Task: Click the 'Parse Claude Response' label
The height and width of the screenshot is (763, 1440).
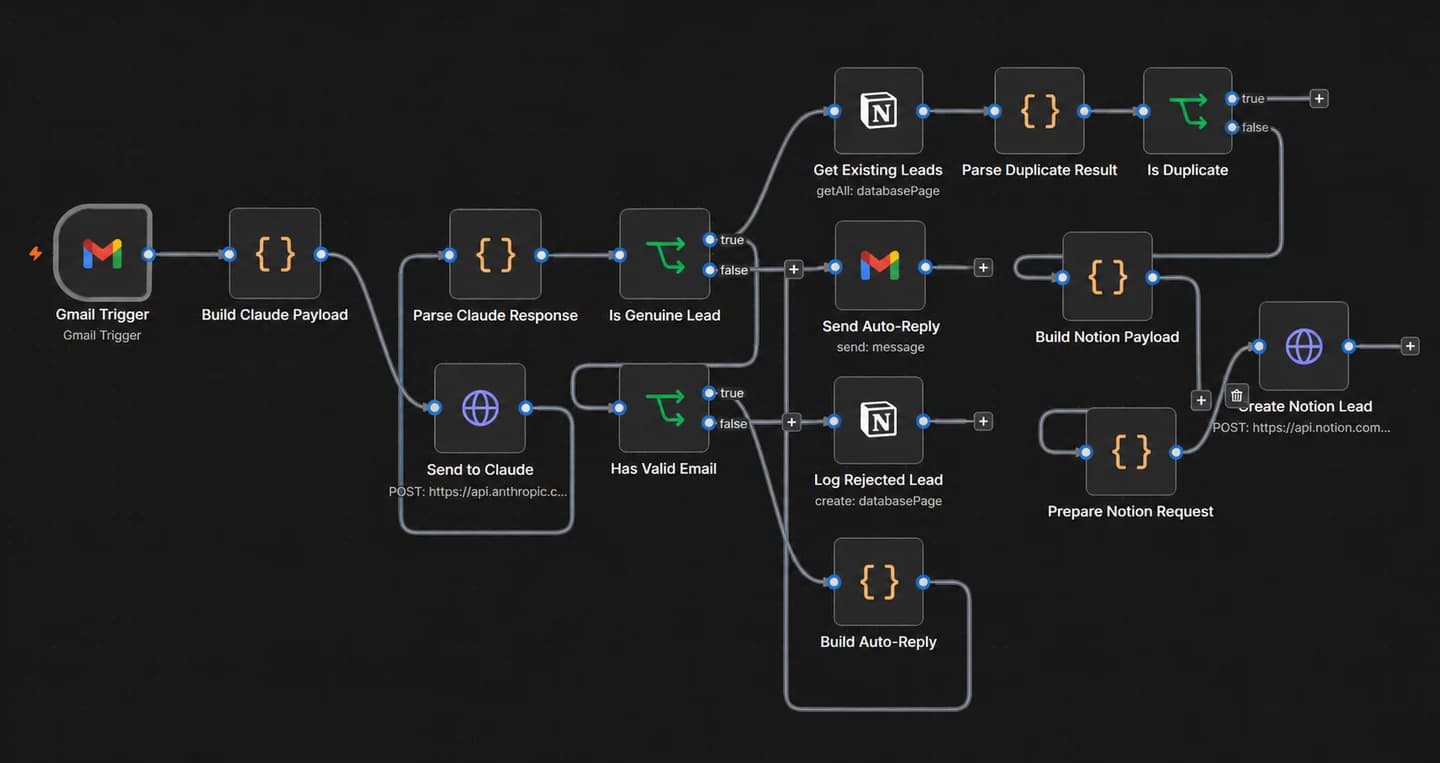Action: (495, 315)
